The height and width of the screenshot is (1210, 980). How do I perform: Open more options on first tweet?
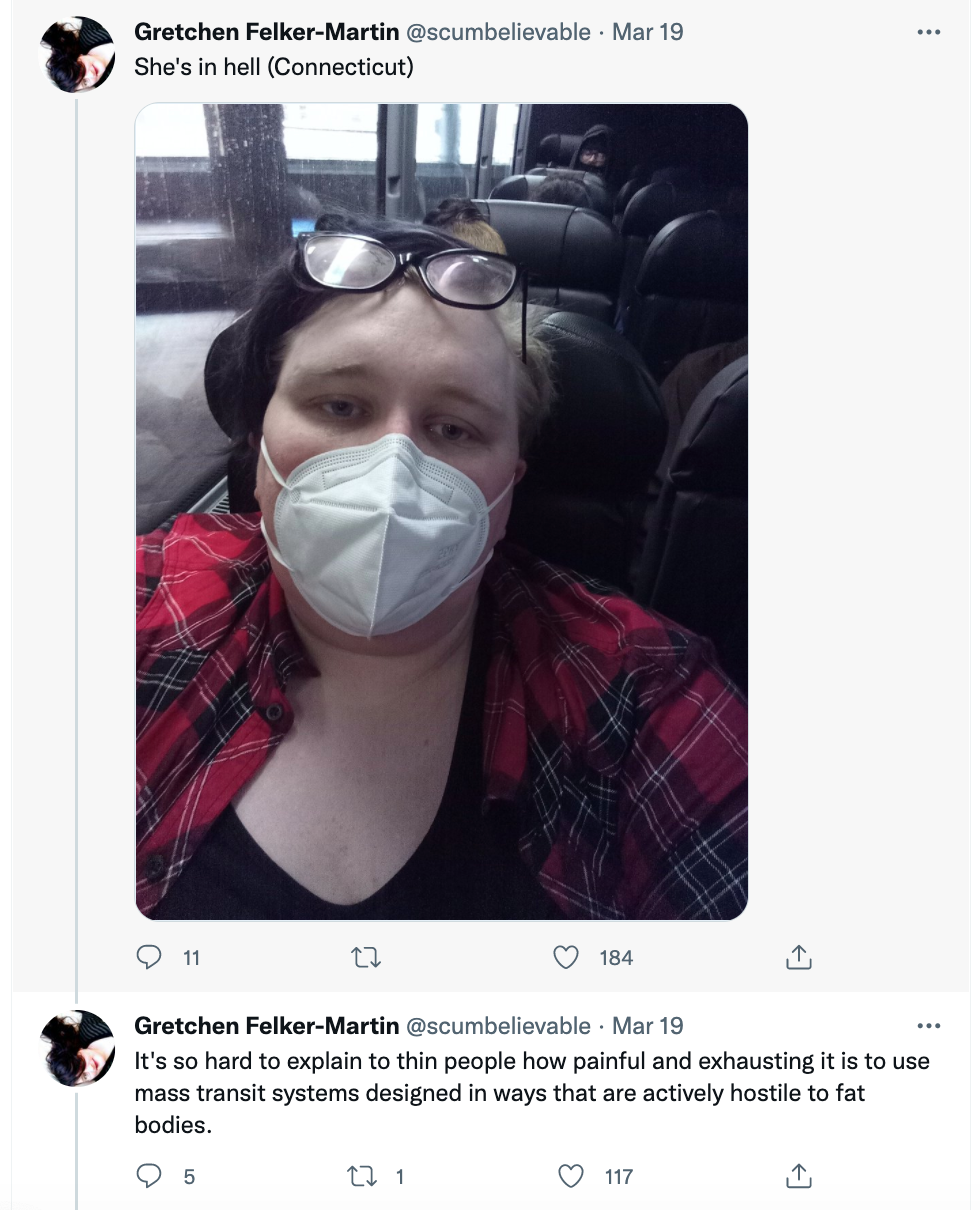[929, 32]
